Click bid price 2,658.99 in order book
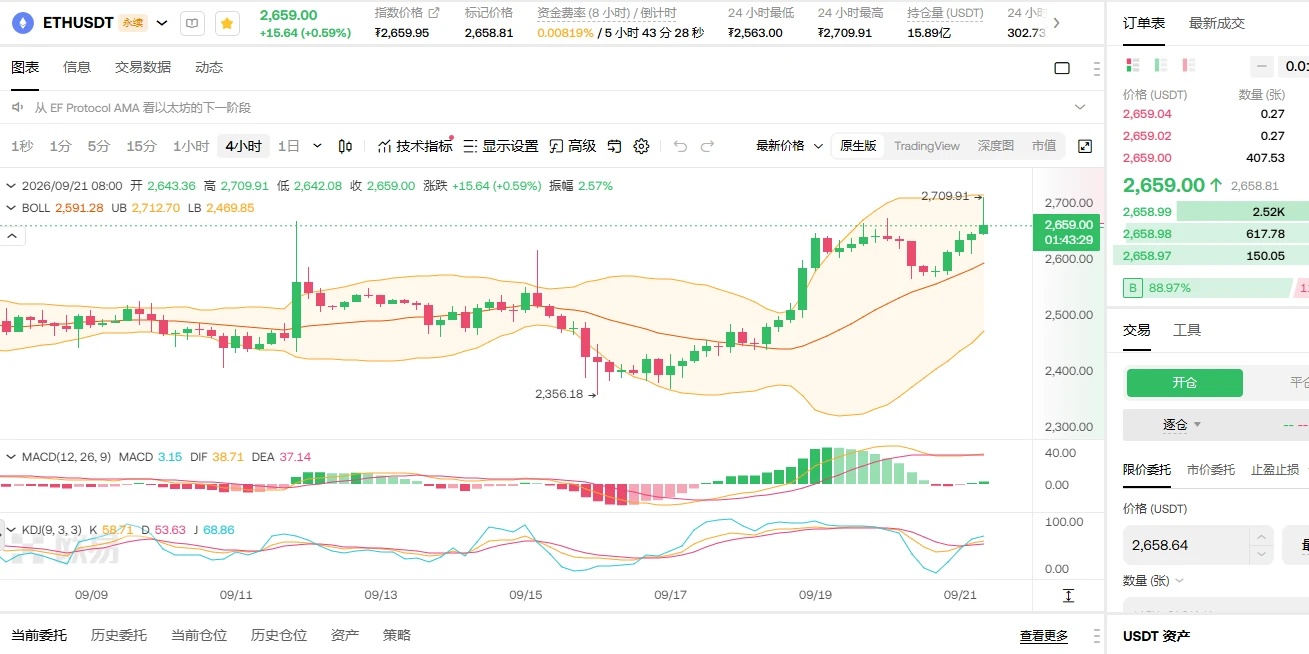Viewport: 1309px width, 654px height. click(x=1147, y=212)
